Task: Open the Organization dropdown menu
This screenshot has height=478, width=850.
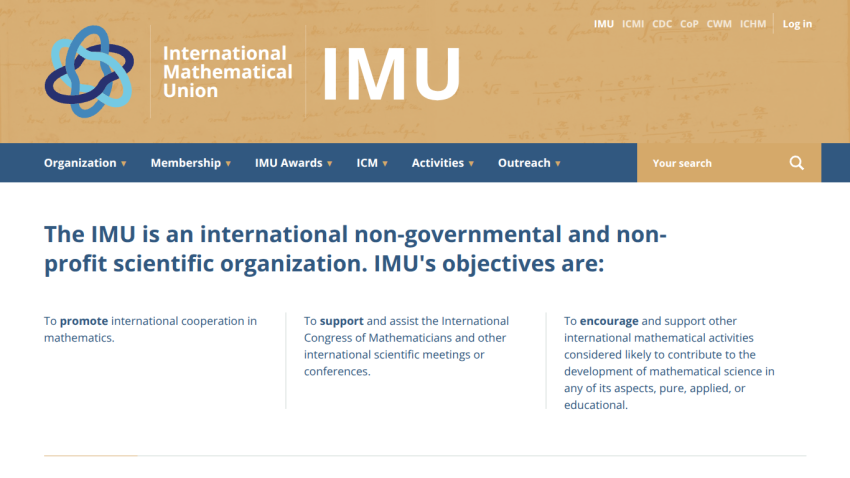Action: coord(85,163)
